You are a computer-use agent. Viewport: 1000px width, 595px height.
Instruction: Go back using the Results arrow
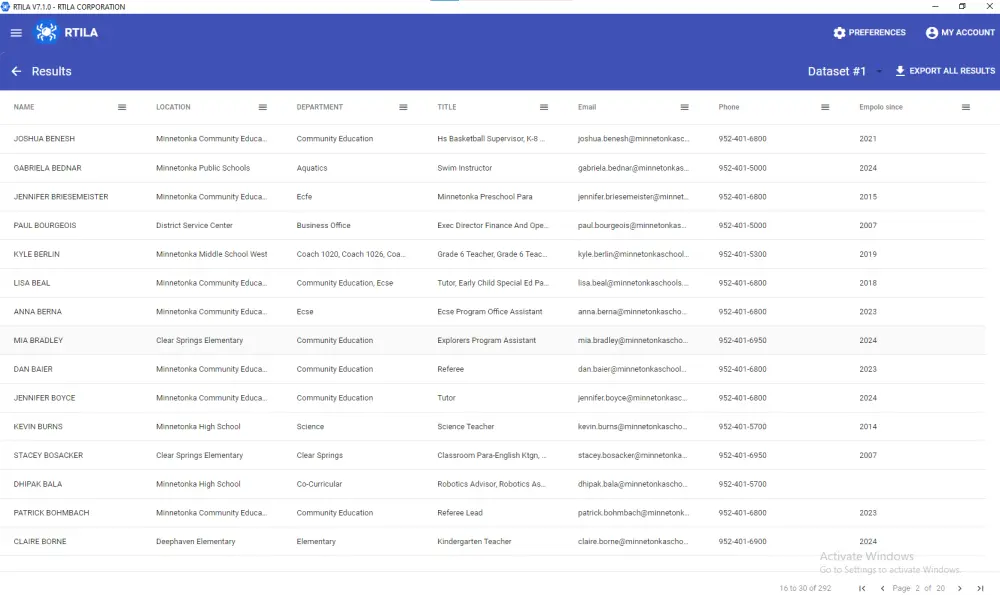(16, 71)
